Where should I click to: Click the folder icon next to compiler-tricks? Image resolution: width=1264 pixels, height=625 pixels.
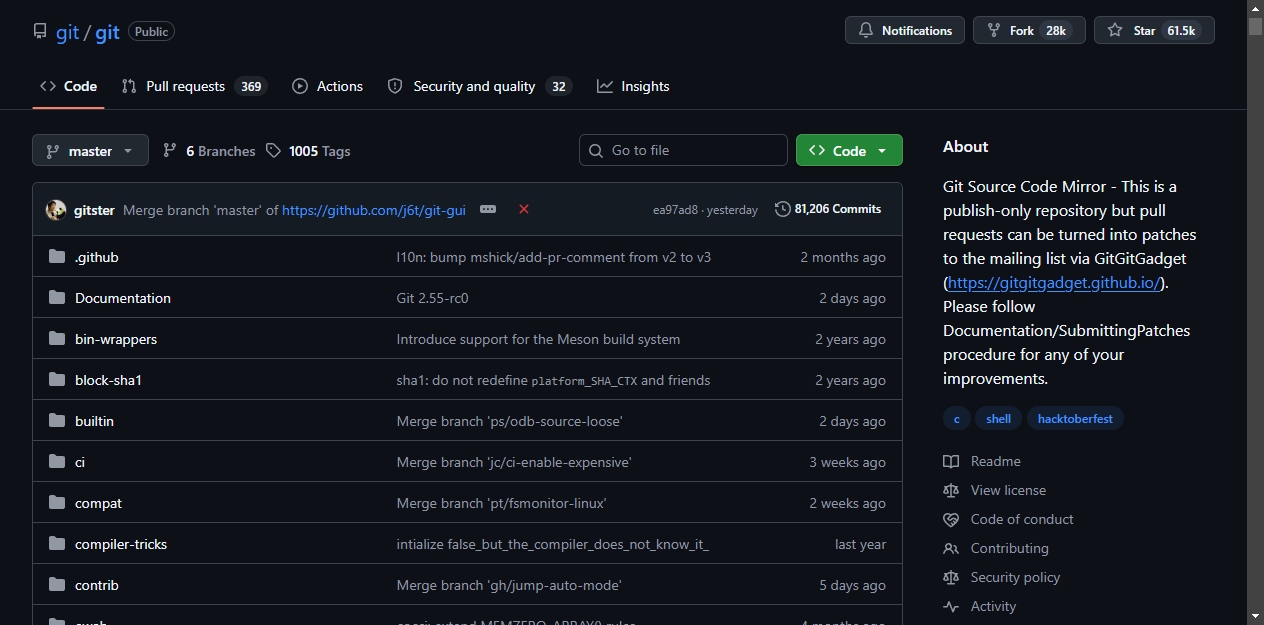click(57, 544)
